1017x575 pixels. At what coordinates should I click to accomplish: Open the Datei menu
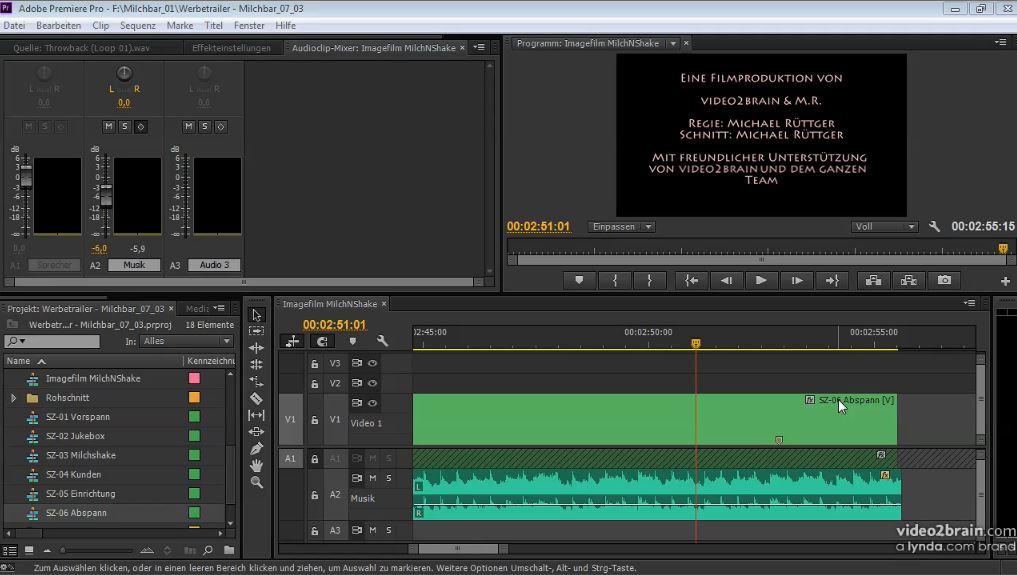click(x=14, y=25)
